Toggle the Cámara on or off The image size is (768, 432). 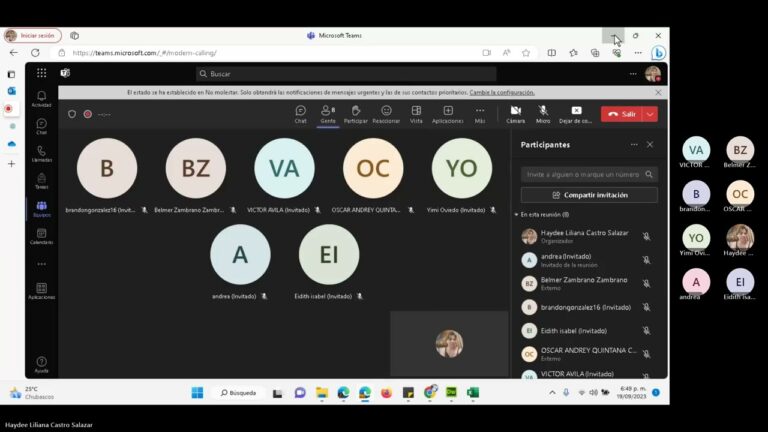(x=515, y=114)
